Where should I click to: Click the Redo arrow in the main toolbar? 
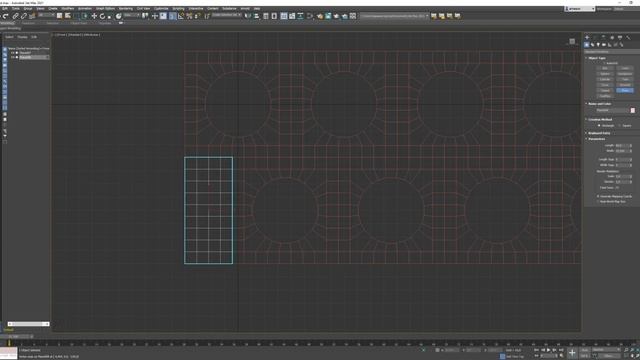coord(5,16)
